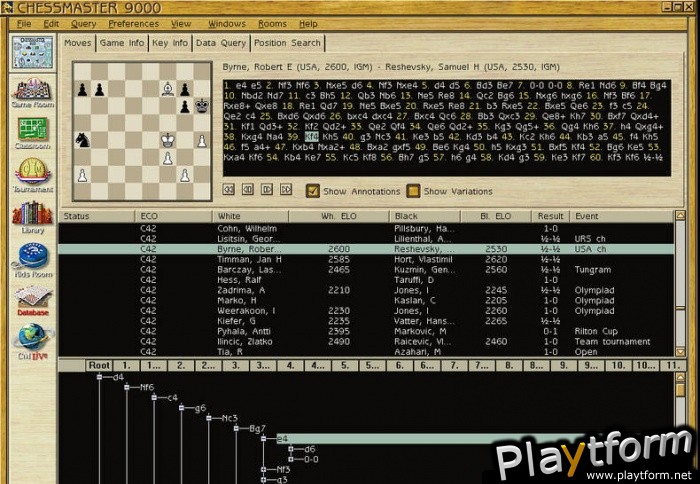Open the Library bookshelf icon
This screenshot has height=484, width=700.
[x=33, y=217]
